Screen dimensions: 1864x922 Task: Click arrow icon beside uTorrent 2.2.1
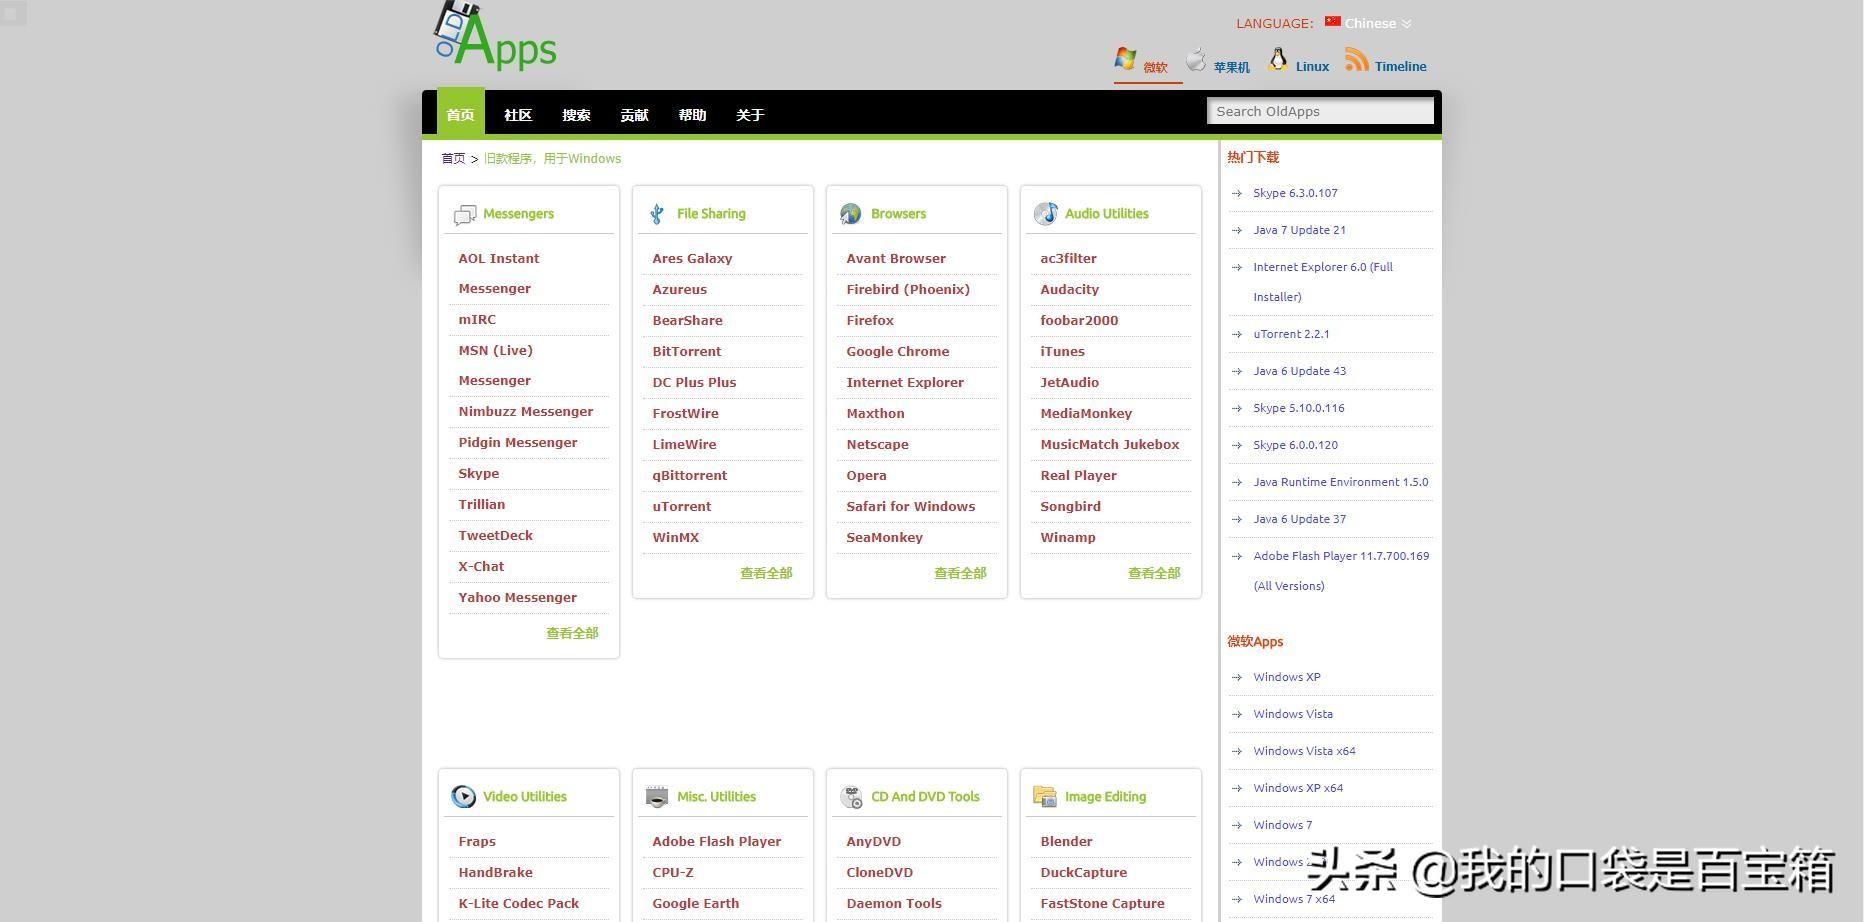click(x=1237, y=334)
